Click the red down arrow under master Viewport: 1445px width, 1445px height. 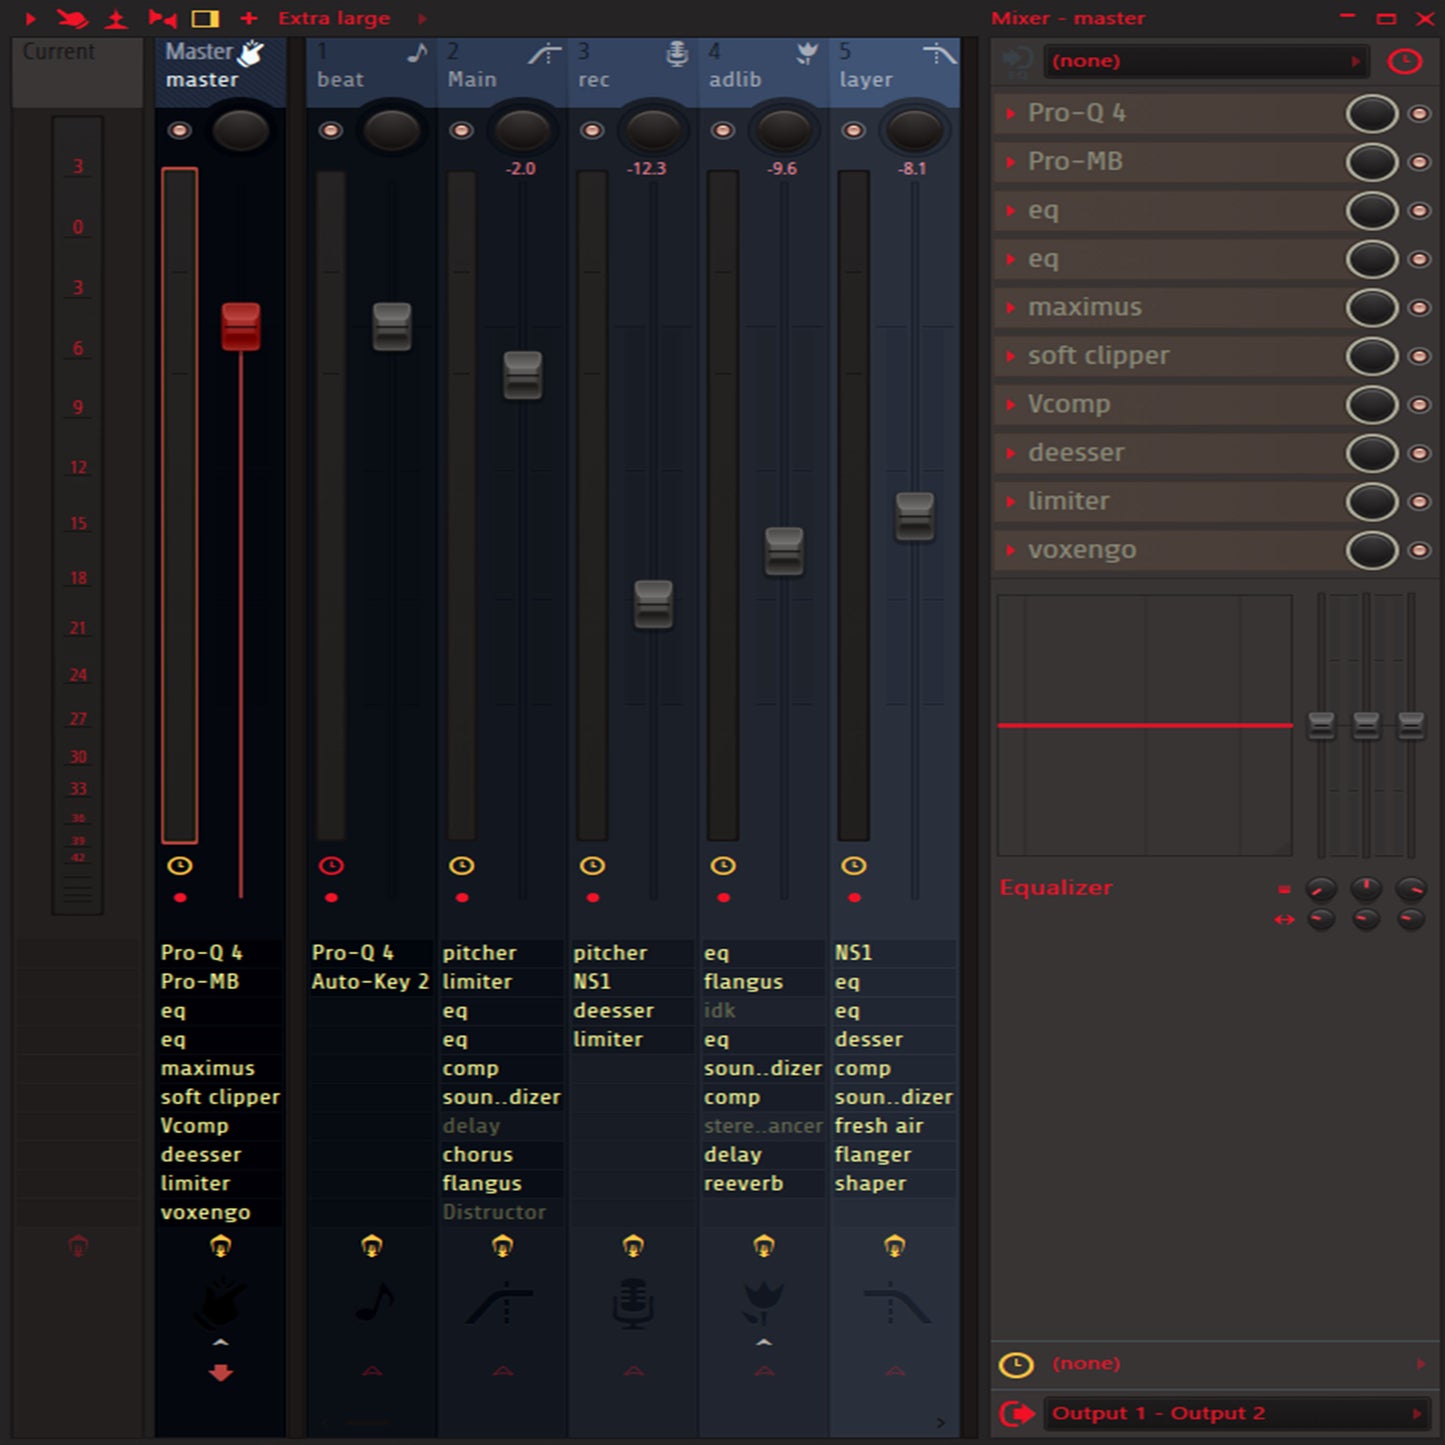(x=221, y=1373)
